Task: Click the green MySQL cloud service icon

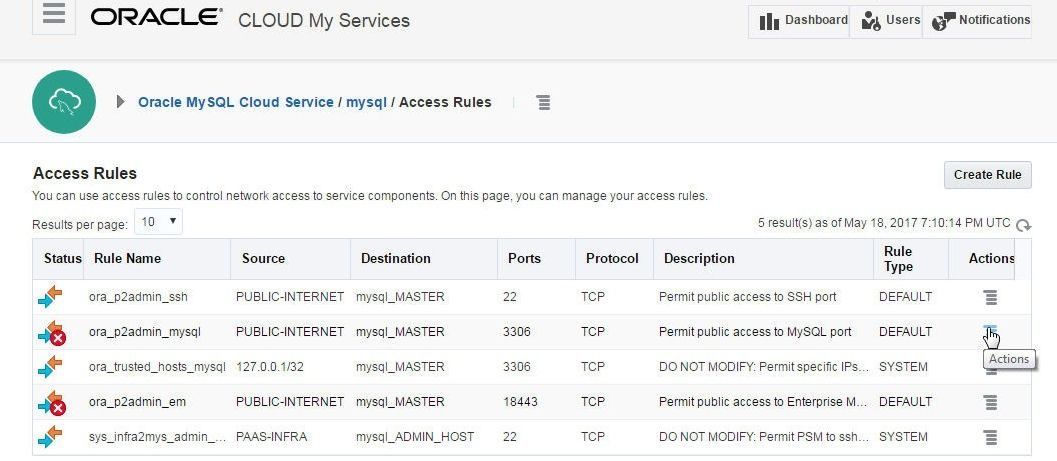Action: pos(64,102)
